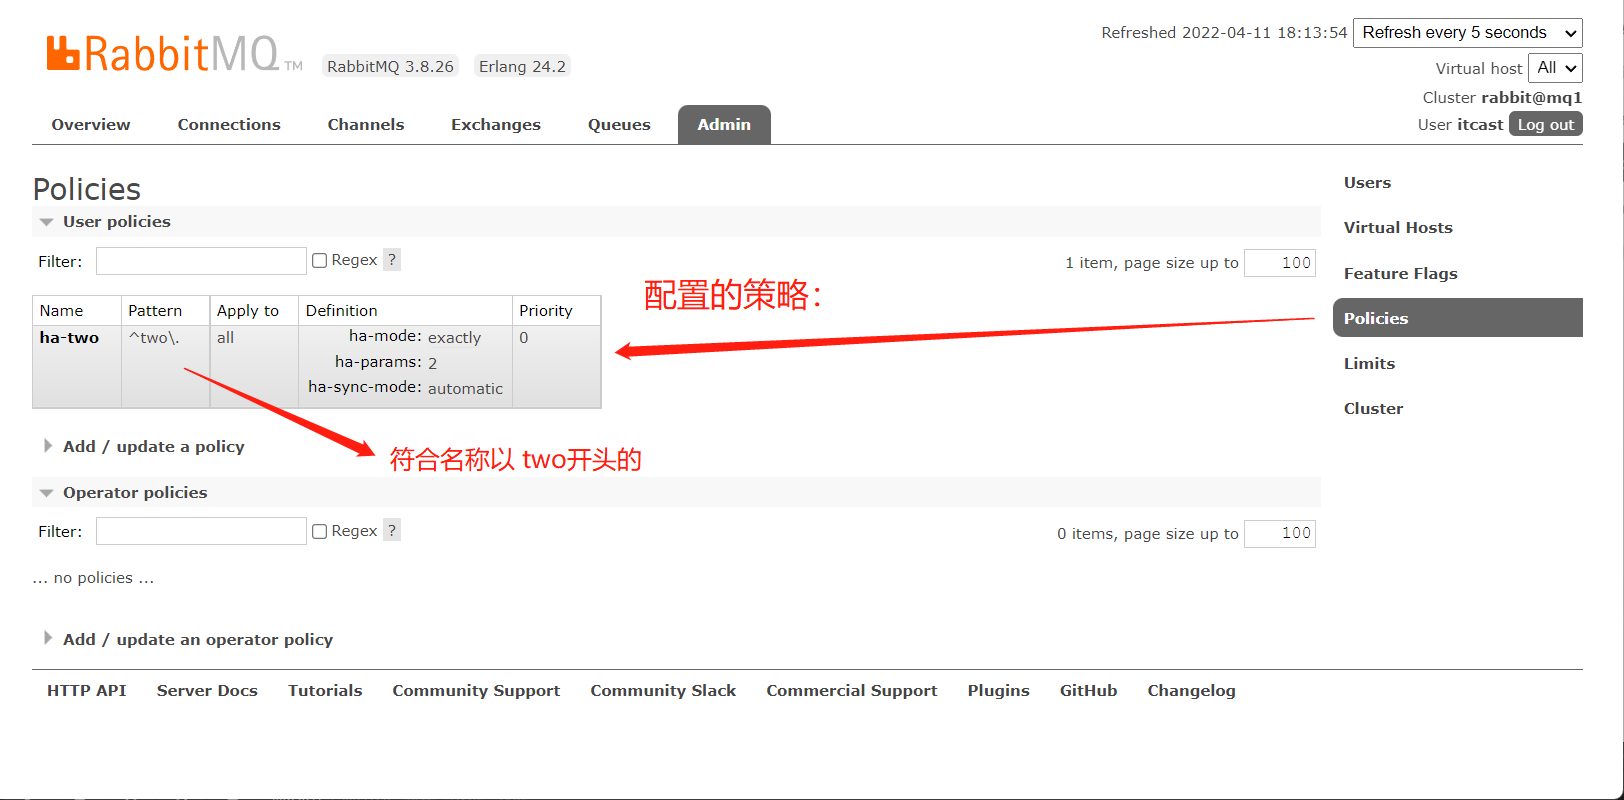Image resolution: width=1624 pixels, height=800 pixels.
Task: Click the Operator policies filter field
Action: click(201, 531)
